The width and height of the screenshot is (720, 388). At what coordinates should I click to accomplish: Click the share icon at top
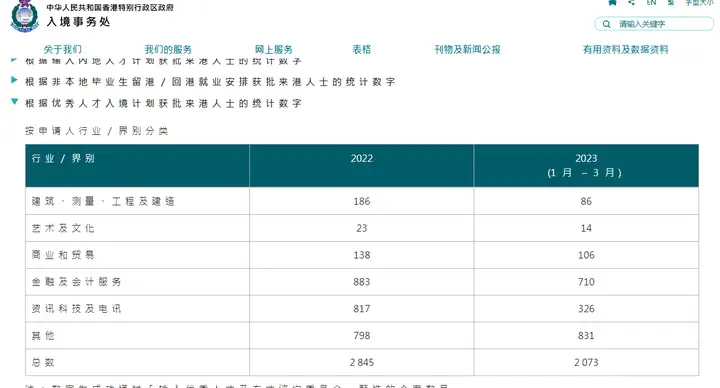pyautogui.click(x=632, y=2)
